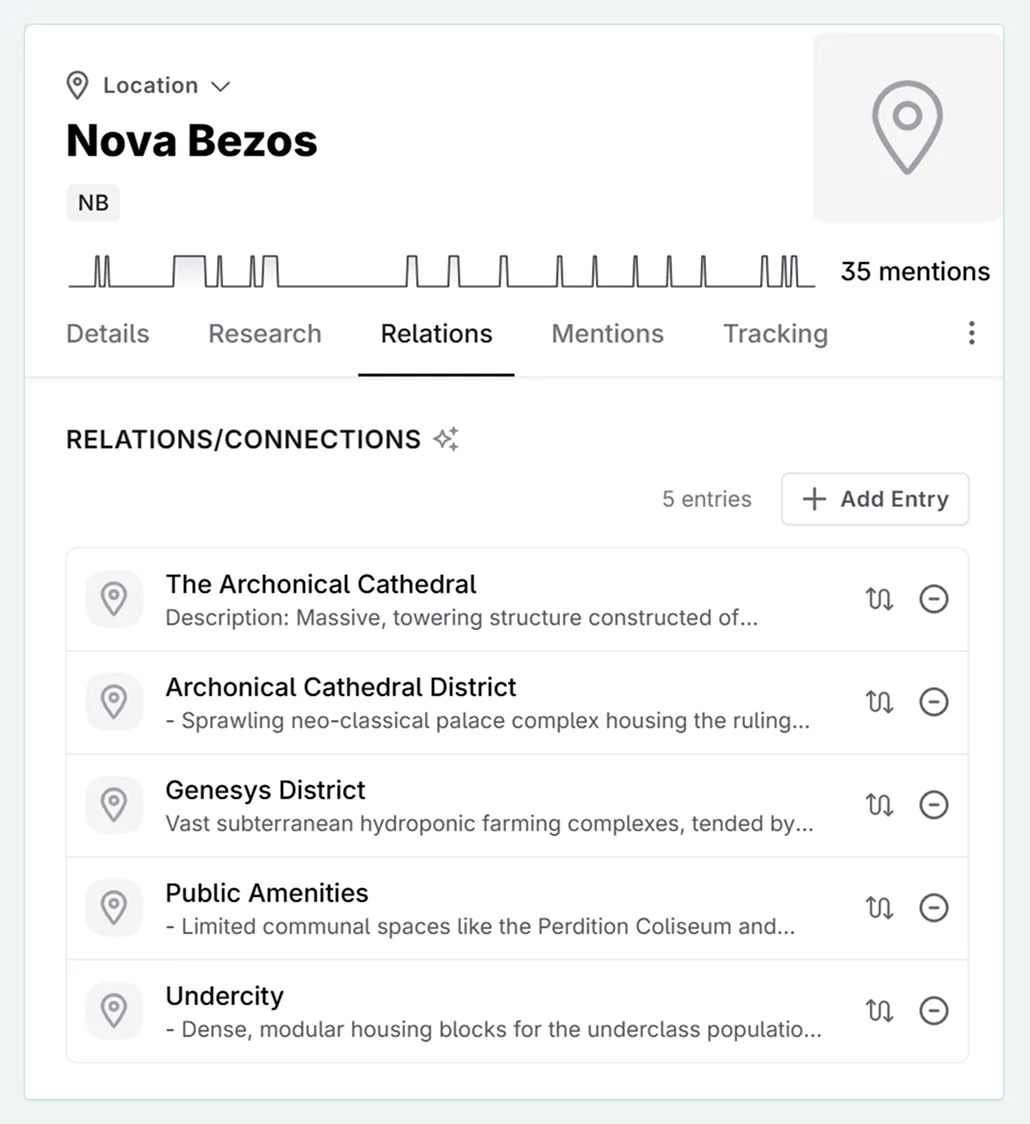Image resolution: width=1030 pixels, height=1124 pixels.
Task: Open the Public Amenities entry
Action: point(267,893)
